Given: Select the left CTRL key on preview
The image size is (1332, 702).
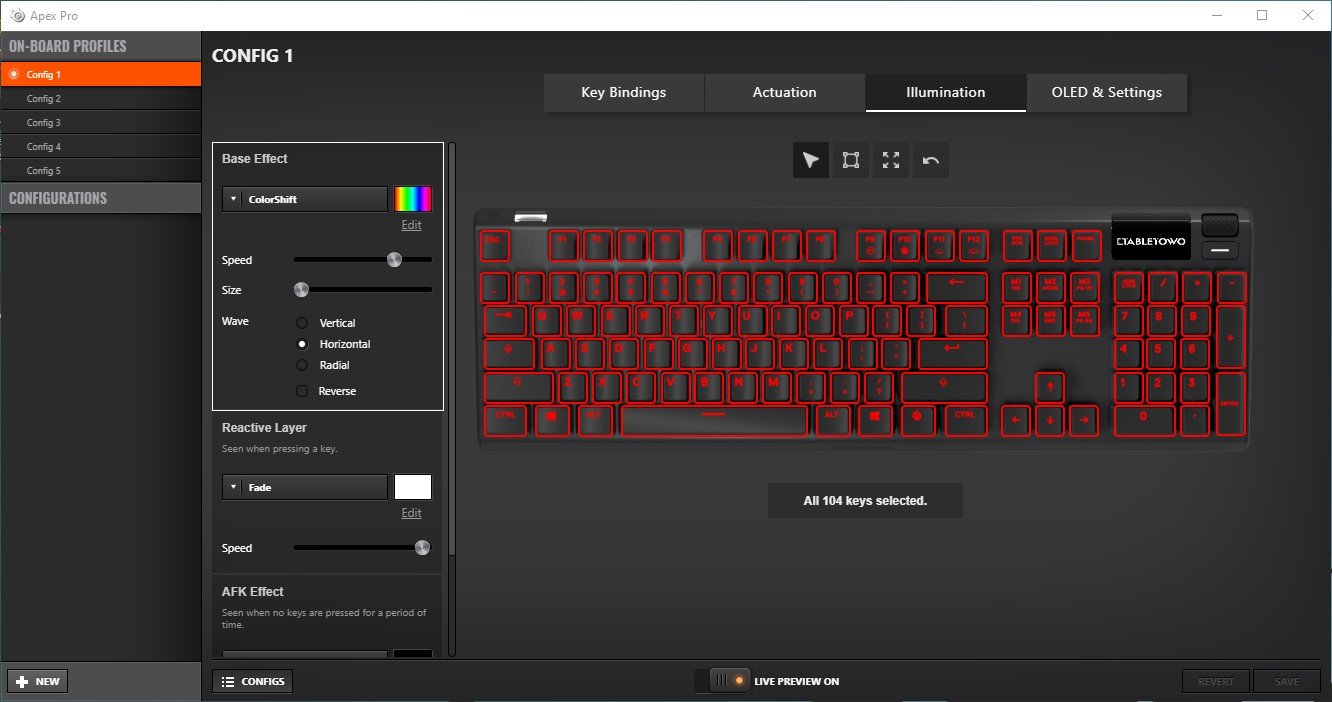Looking at the screenshot, I should click(506, 421).
